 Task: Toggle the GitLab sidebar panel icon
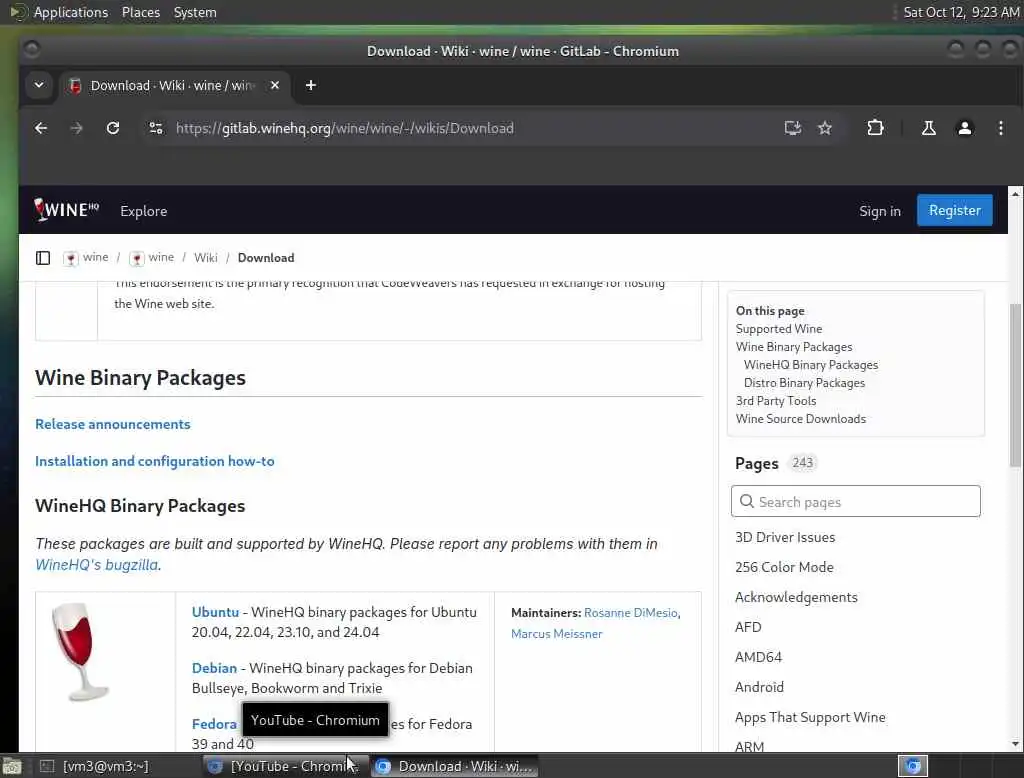click(x=43, y=258)
